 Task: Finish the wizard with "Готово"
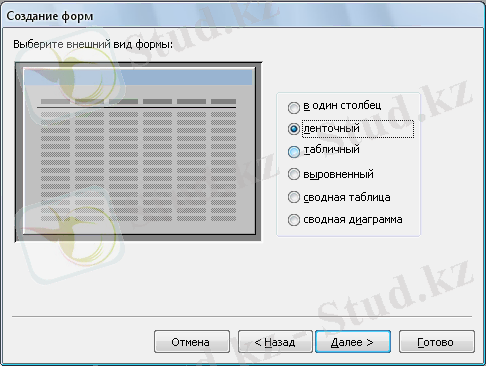(x=436, y=342)
